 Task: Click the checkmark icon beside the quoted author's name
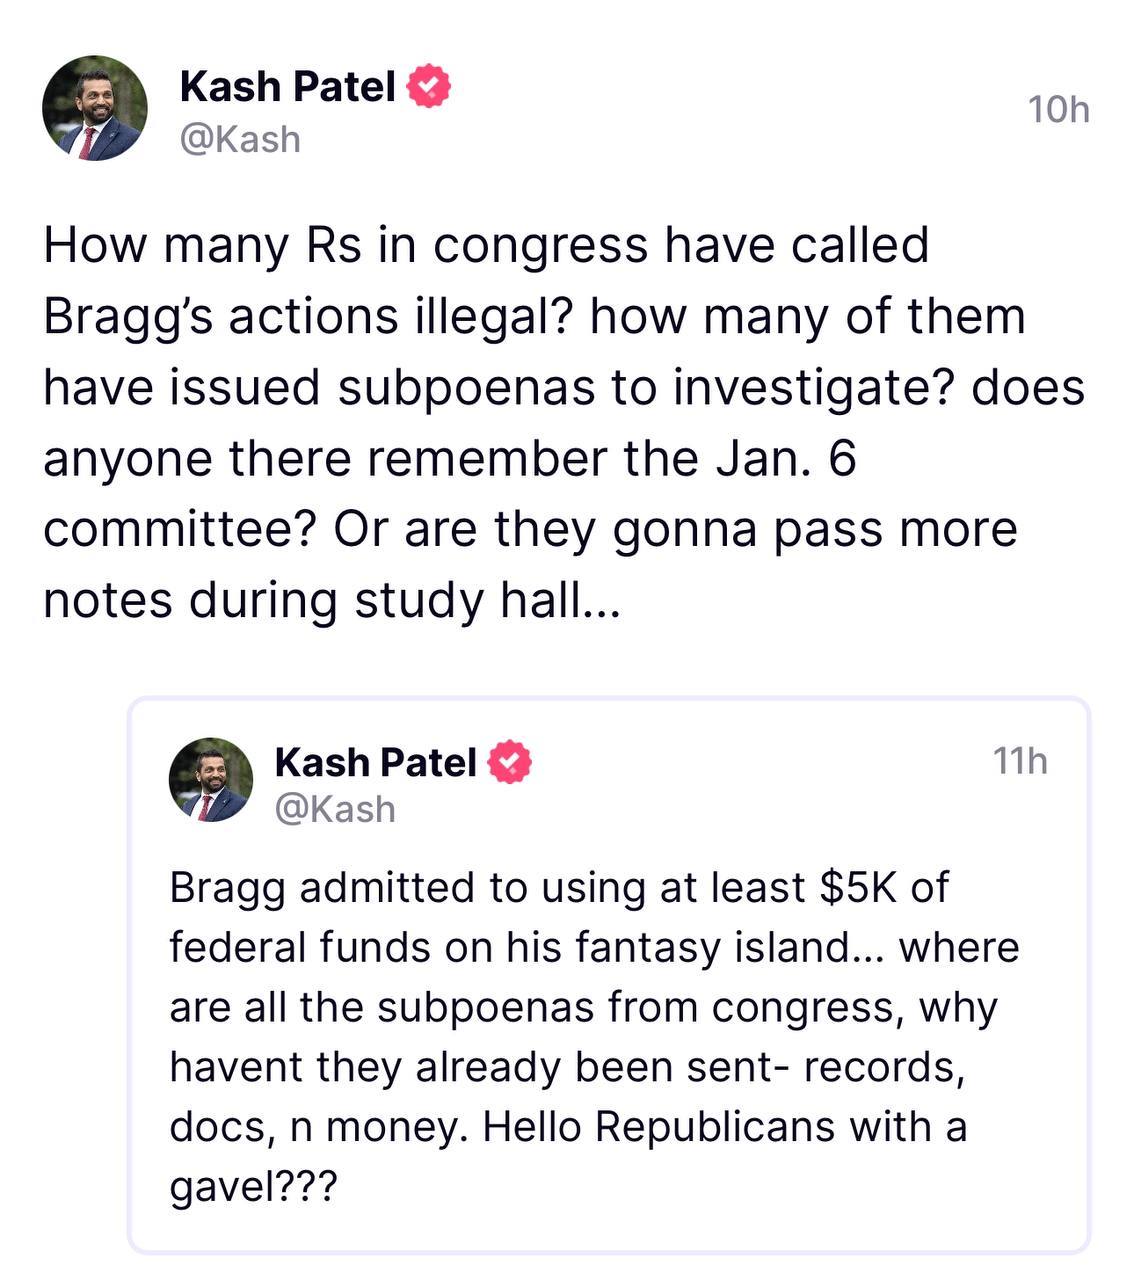pos(508,762)
